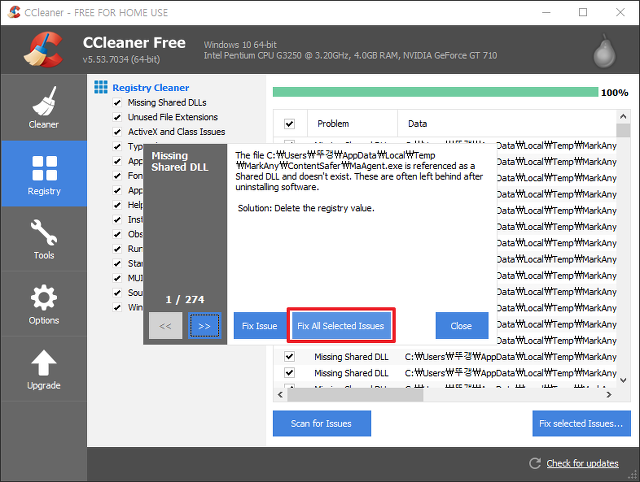Click the vertical scrollbar thumb in results
The image size is (640, 482).
[623, 130]
